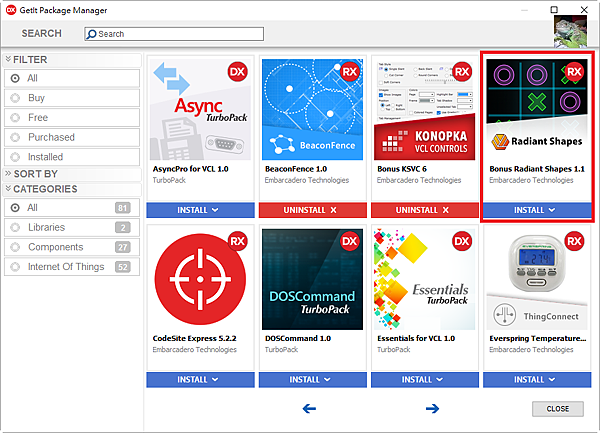The width and height of the screenshot is (600, 433).
Task: Open Install dropdown for DOSCommand 1.0
Action: point(313,379)
